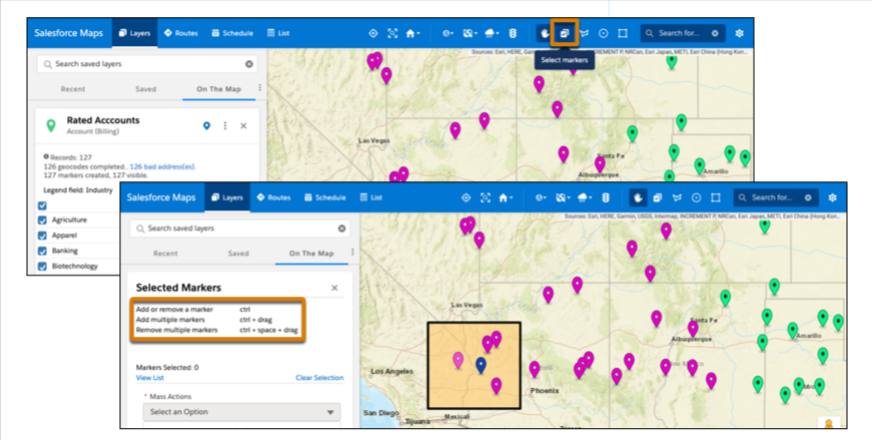Viewport: 872px width, 440px height.
Task: Close the Rated Acccounts layer card
Action: 244,126
